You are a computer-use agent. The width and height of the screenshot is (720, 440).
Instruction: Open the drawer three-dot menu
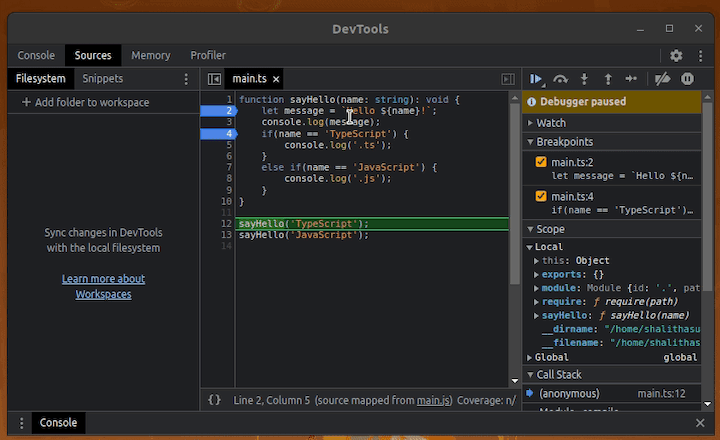[21, 423]
